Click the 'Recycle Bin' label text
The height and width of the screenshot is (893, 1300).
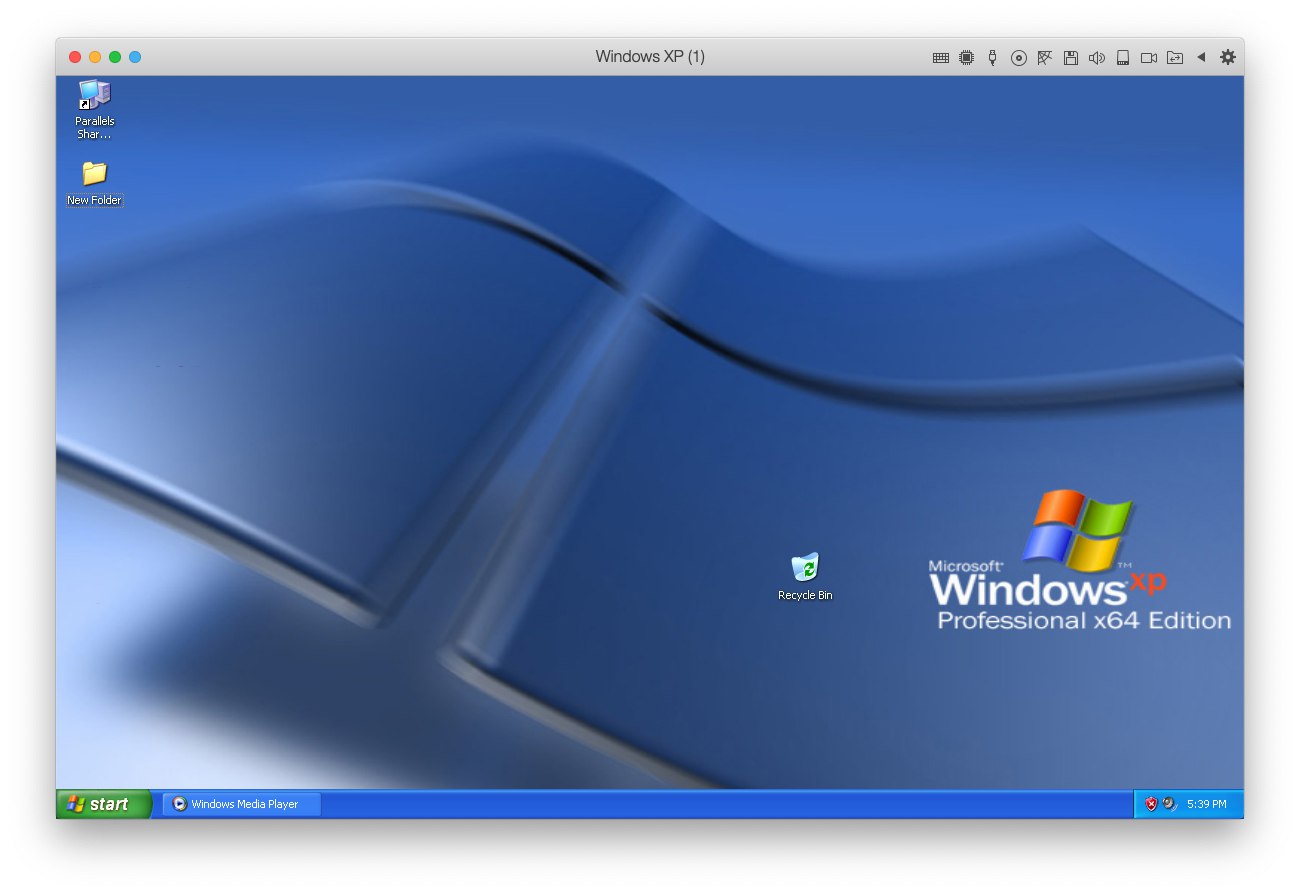[x=805, y=595]
